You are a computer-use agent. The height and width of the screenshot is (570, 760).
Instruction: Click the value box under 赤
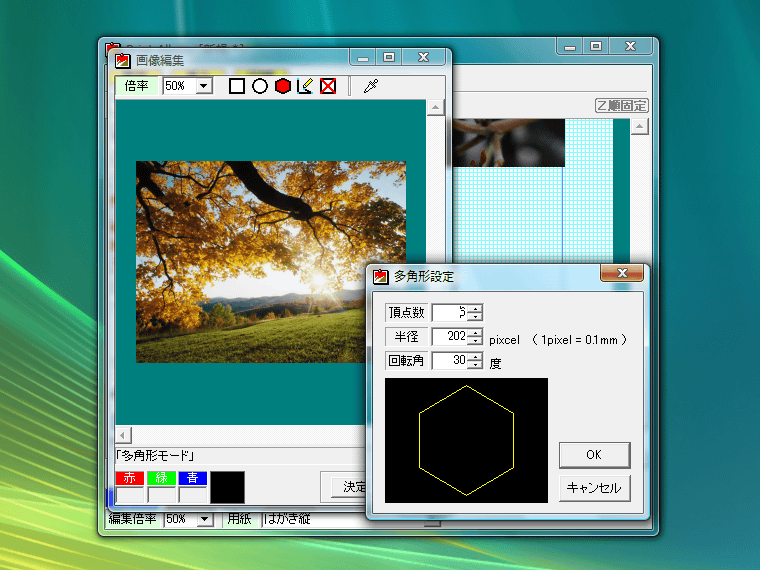pyautogui.click(x=130, y=495)
